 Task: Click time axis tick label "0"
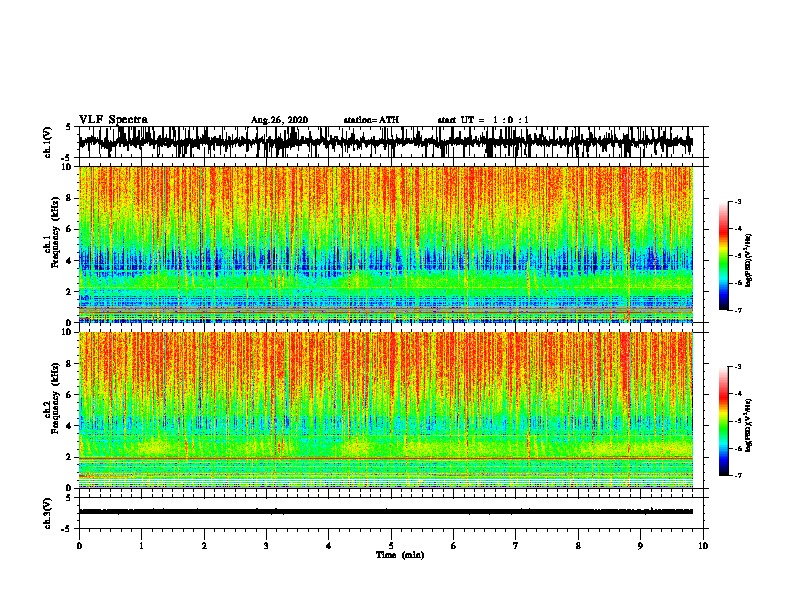coord(79,546)
